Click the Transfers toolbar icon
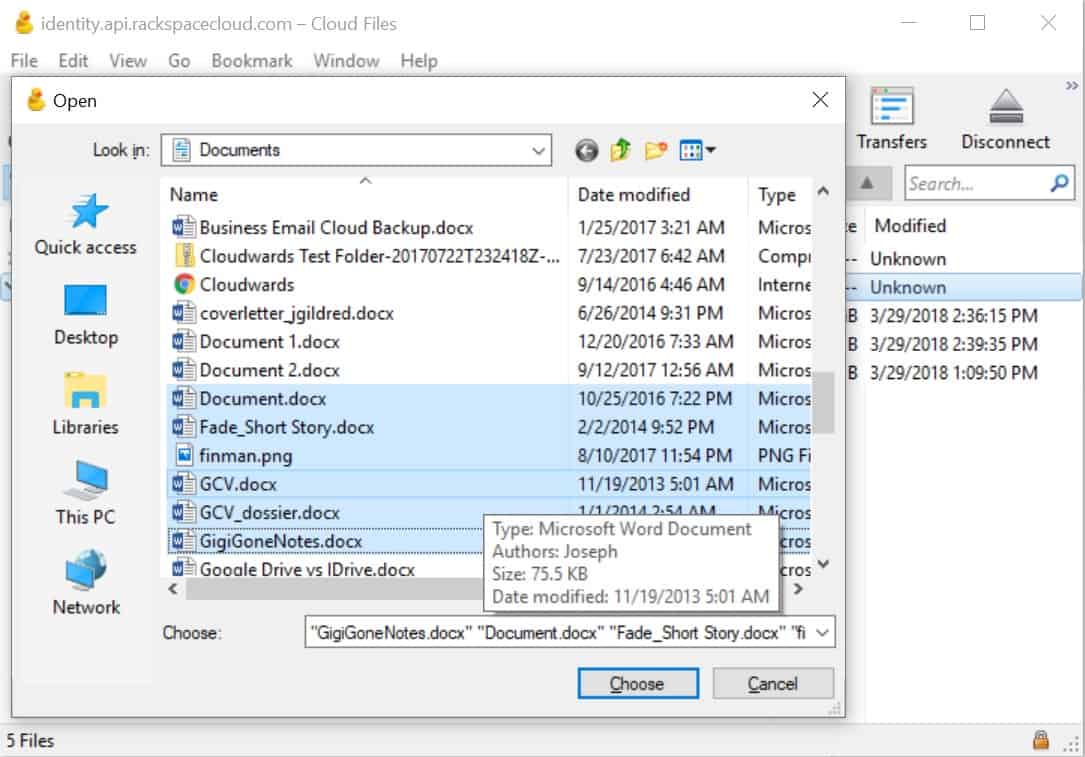This screenshot has height=757, width=1085. 891,119
